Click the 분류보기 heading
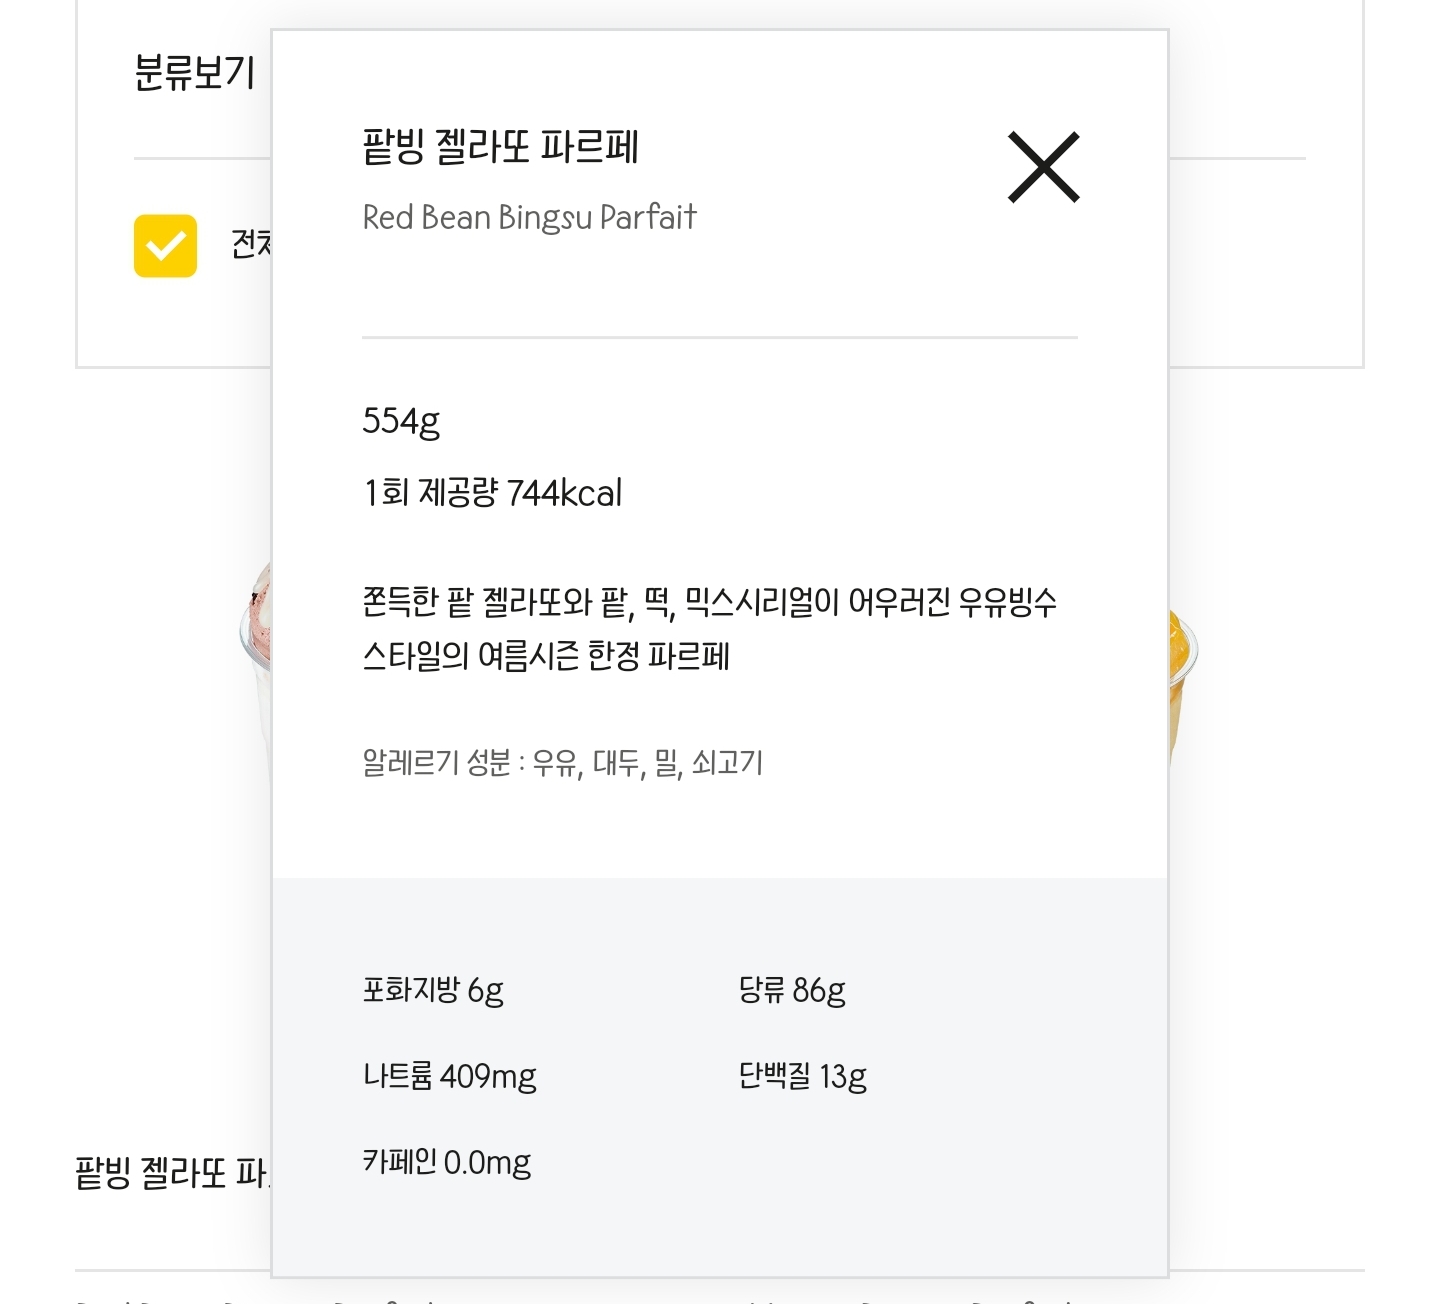Image resolution: width=1439 pixels, height=1304 pixels. pyautogui.click(x=194, y=73)
